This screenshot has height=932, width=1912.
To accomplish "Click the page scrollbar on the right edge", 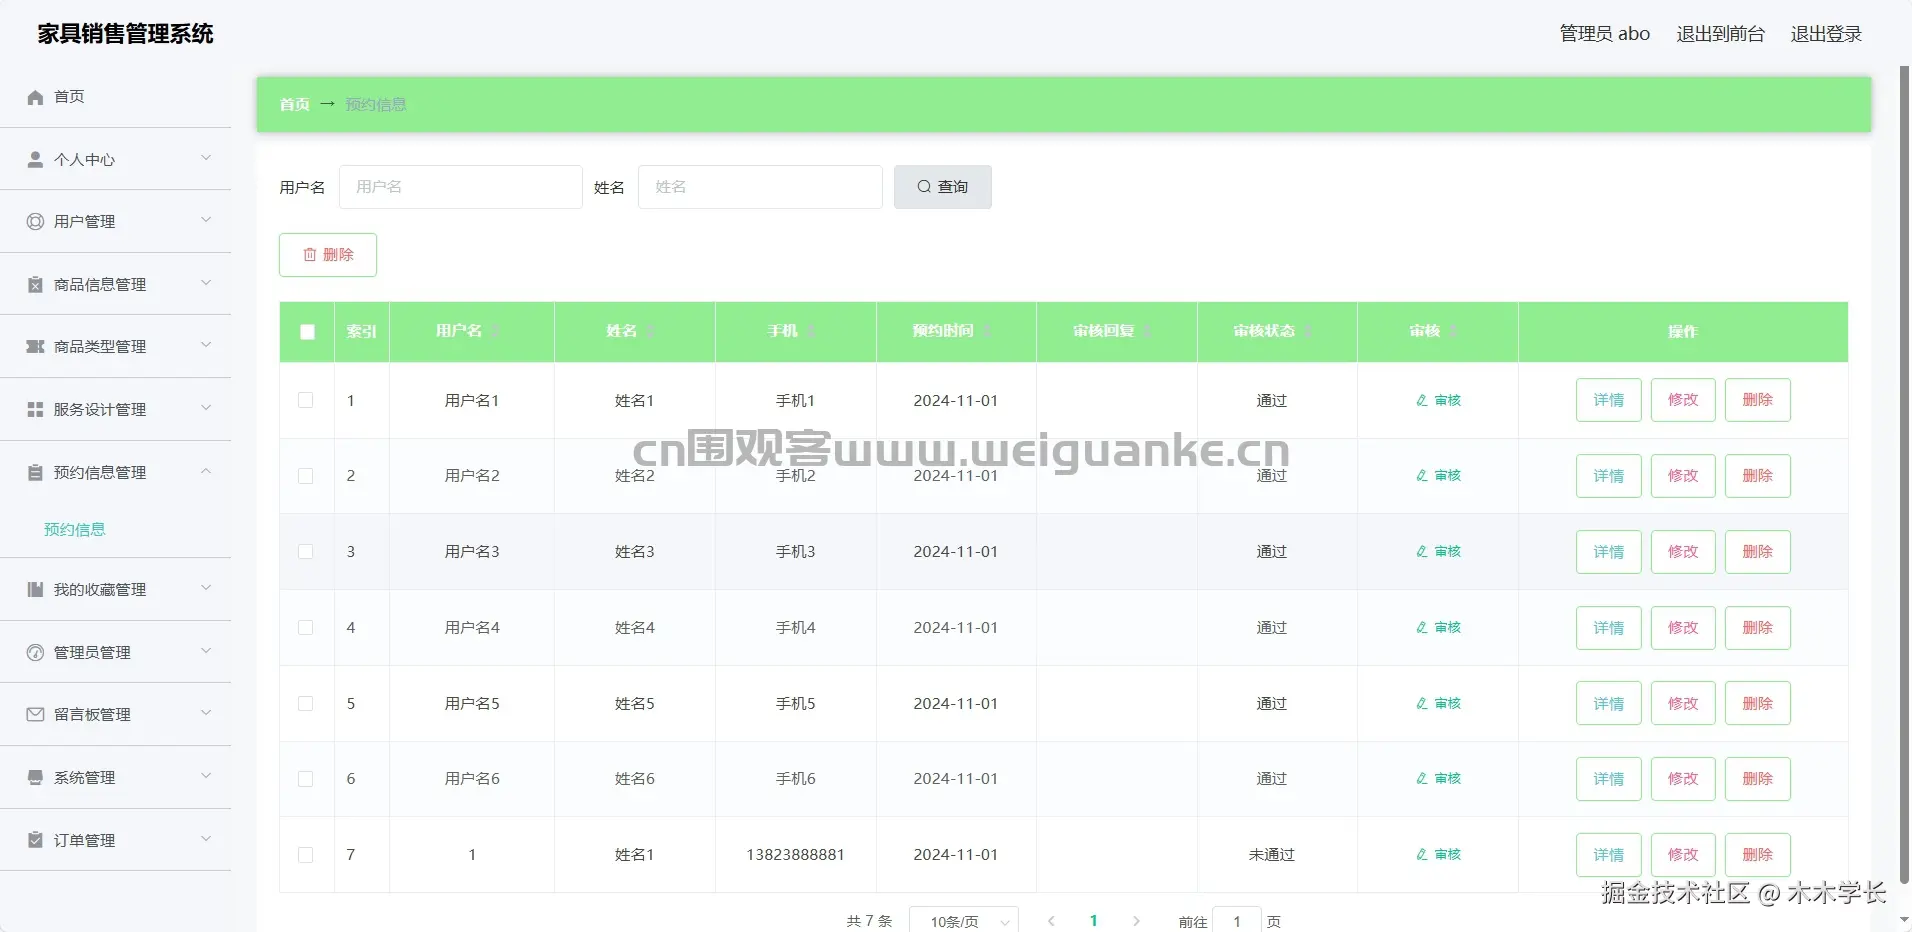I will point(1904,475).
